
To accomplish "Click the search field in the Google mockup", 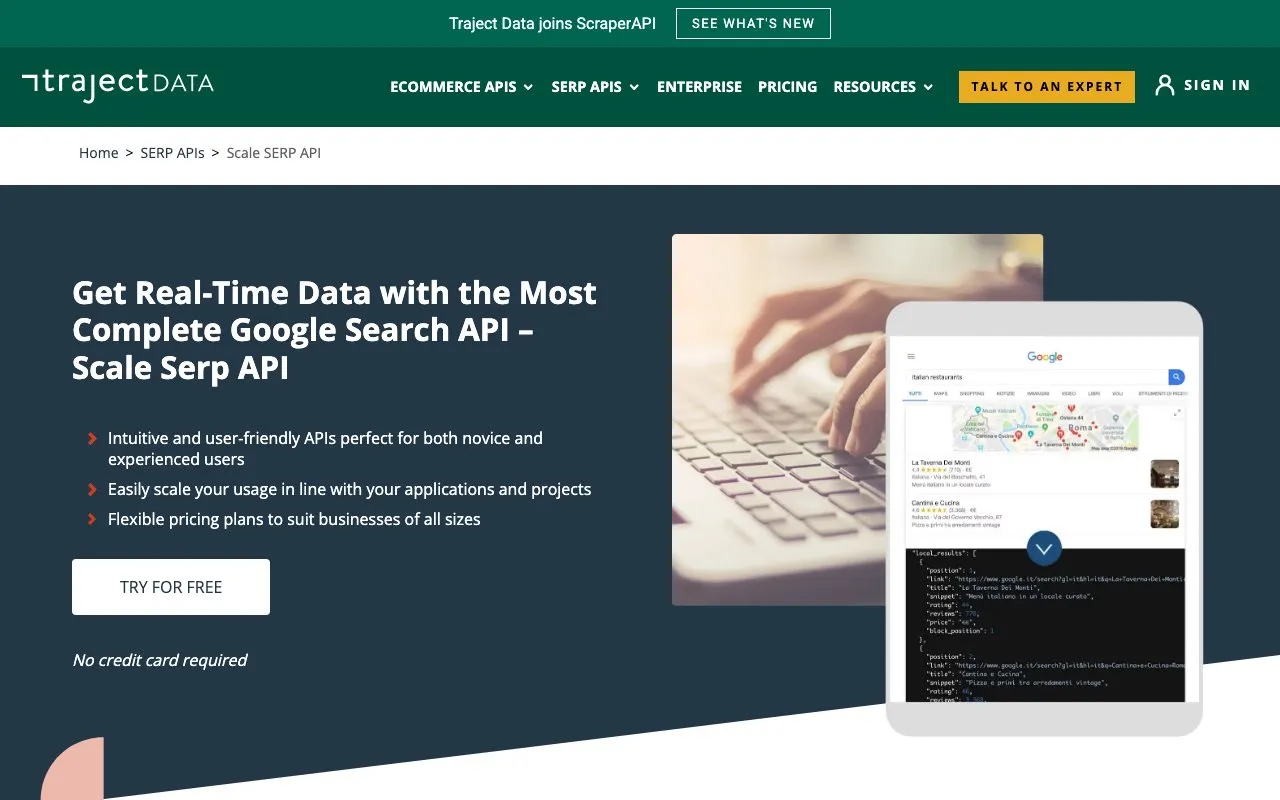I will (x=1037, y=377).
